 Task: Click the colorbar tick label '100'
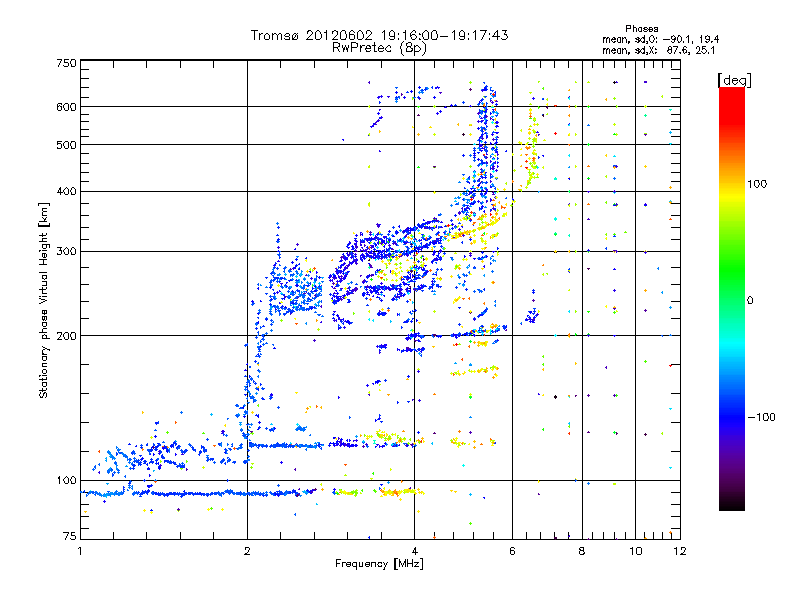757,184
